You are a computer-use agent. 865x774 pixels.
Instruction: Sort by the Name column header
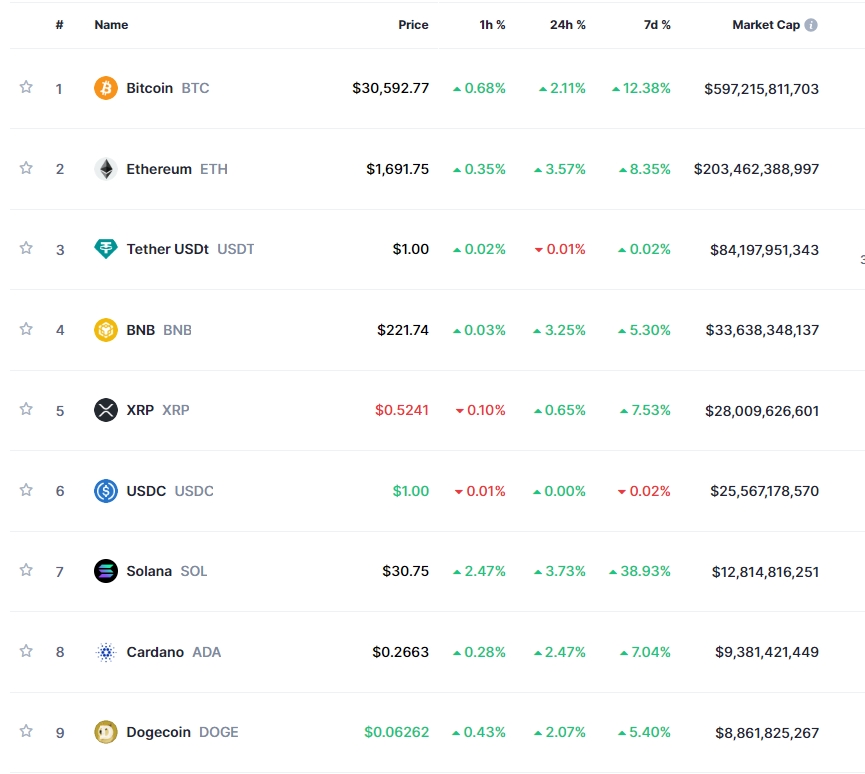click(x=111, y=25)
